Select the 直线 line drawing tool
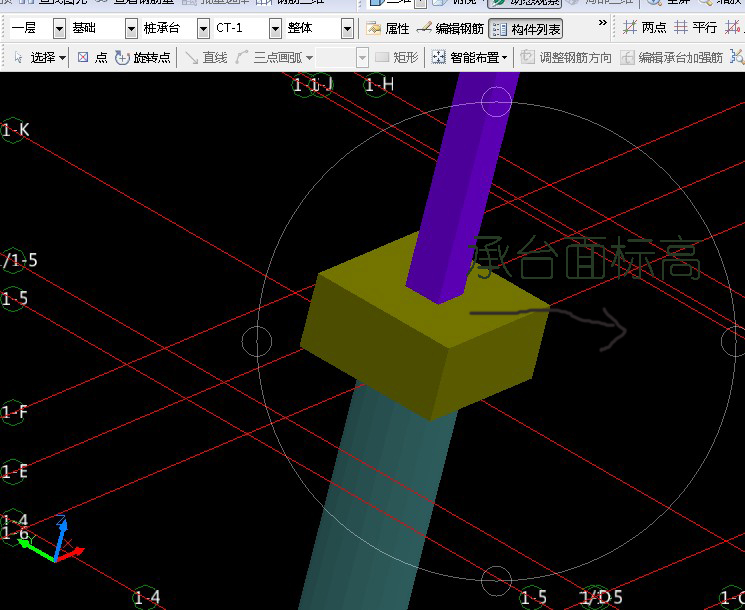Viewport: 745px width, 610px height. pyautogui.click(x=206, y=57)
